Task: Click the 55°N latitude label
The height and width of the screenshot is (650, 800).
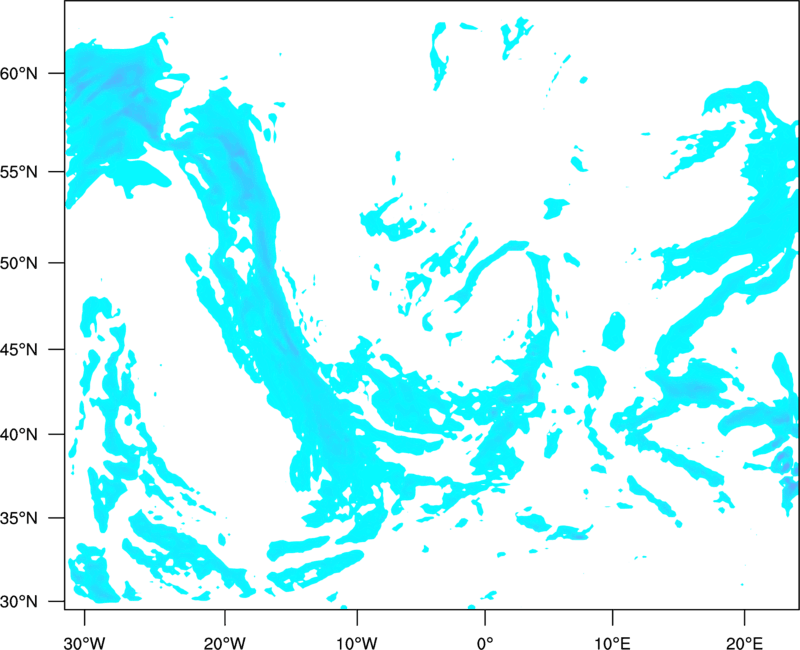Action: pyautogui.click(x=19, y=172)
